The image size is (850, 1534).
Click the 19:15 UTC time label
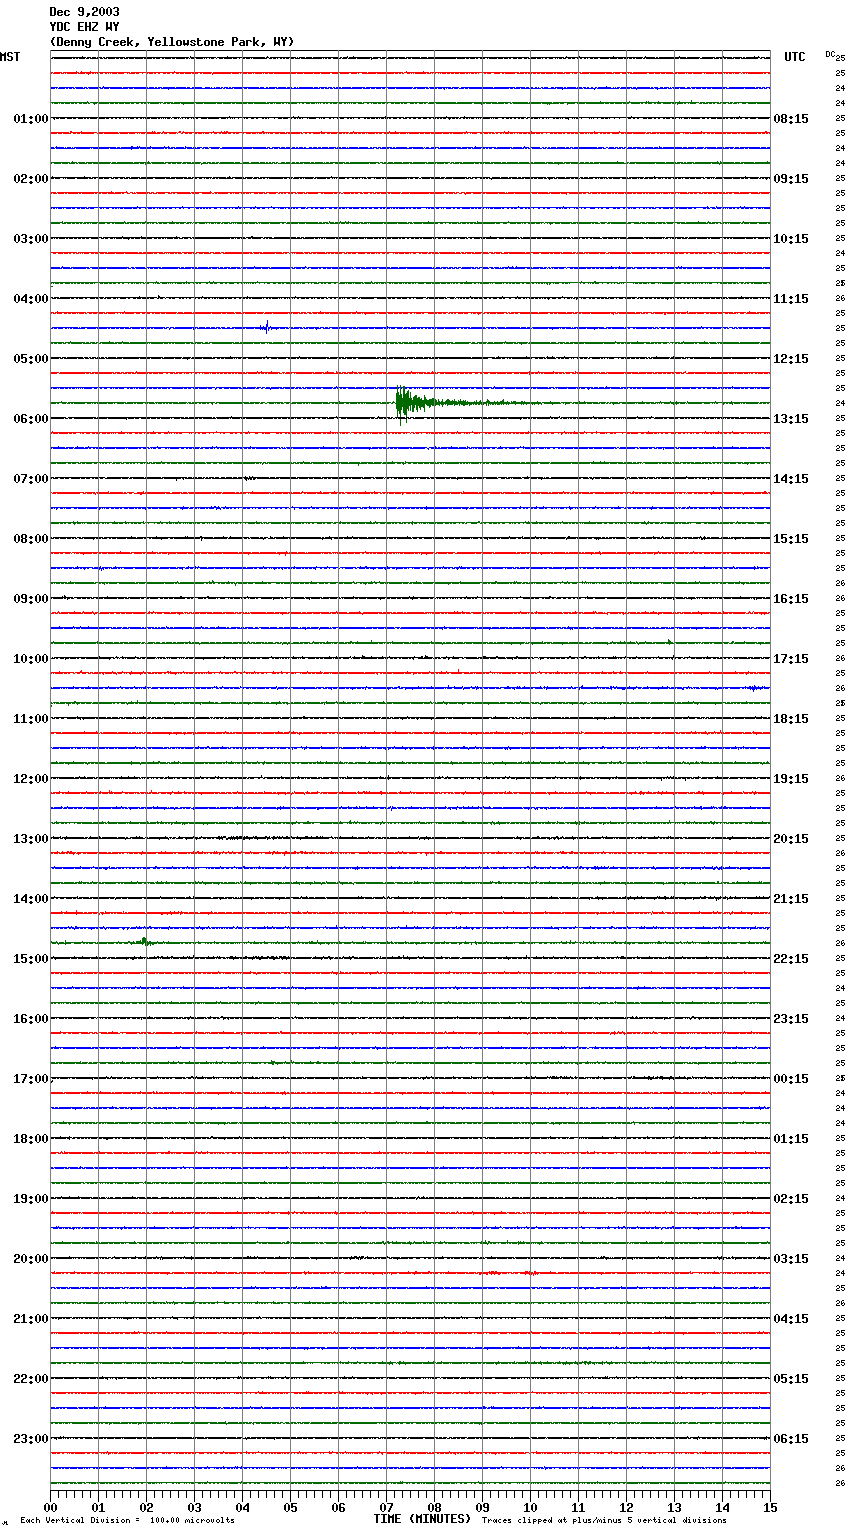pyautogui.click(x=791, y=779)
